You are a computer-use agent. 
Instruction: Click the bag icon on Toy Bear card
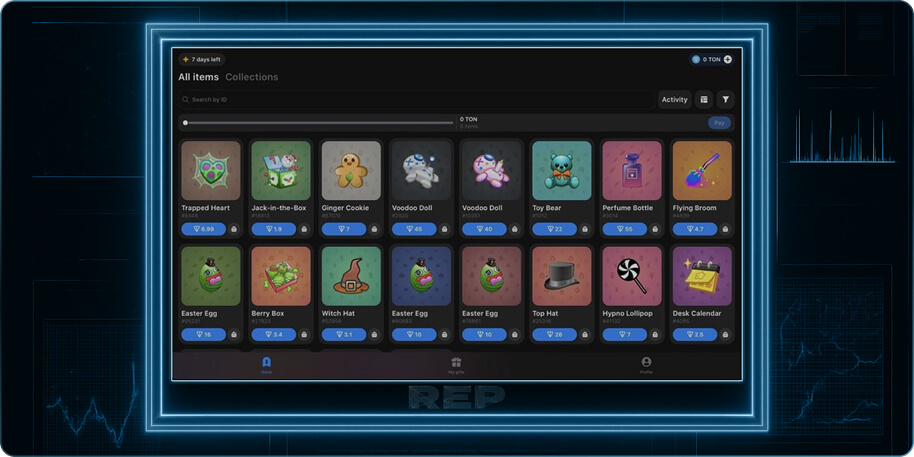(585, 229)
